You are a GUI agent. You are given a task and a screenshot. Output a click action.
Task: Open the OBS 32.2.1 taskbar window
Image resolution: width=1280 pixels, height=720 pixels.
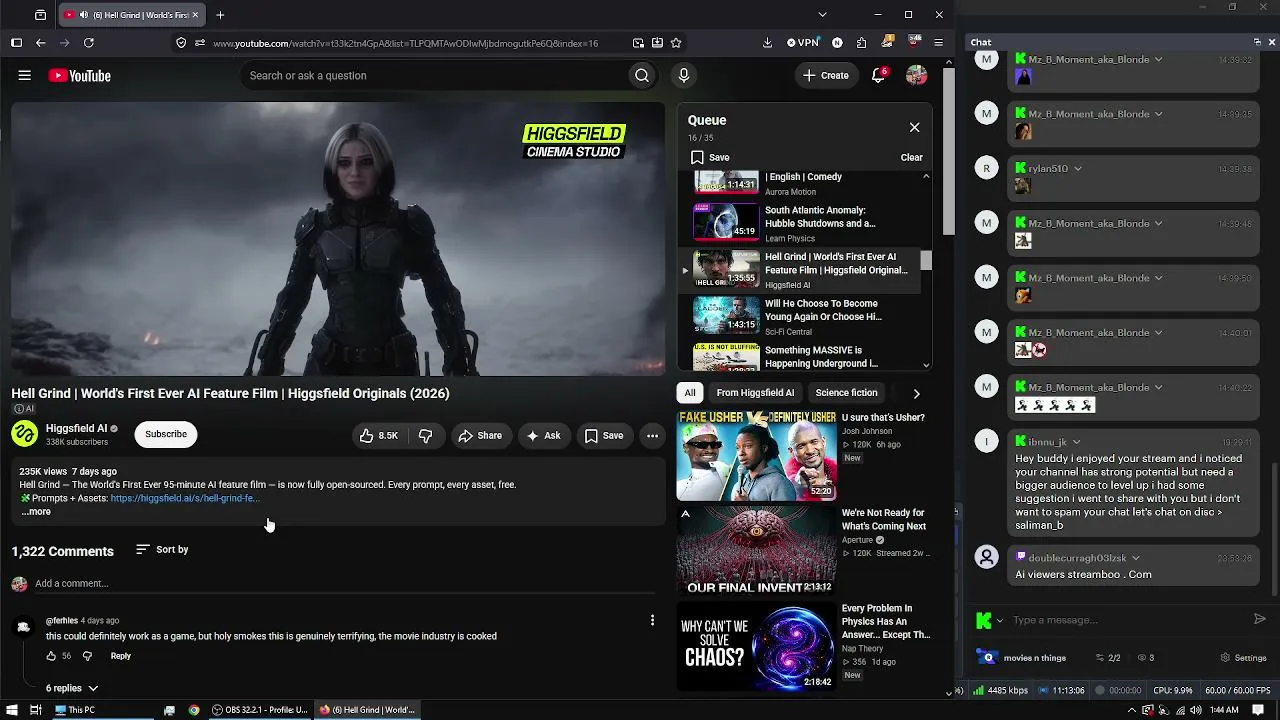[x=260, y=710]
